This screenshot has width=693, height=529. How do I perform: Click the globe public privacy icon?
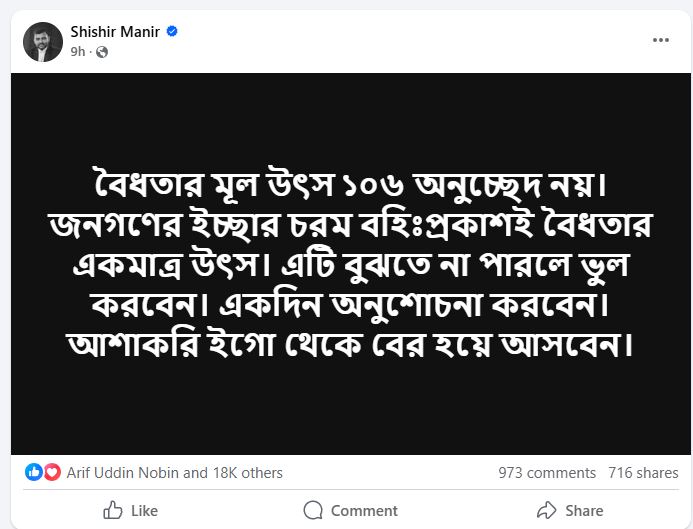99,51
